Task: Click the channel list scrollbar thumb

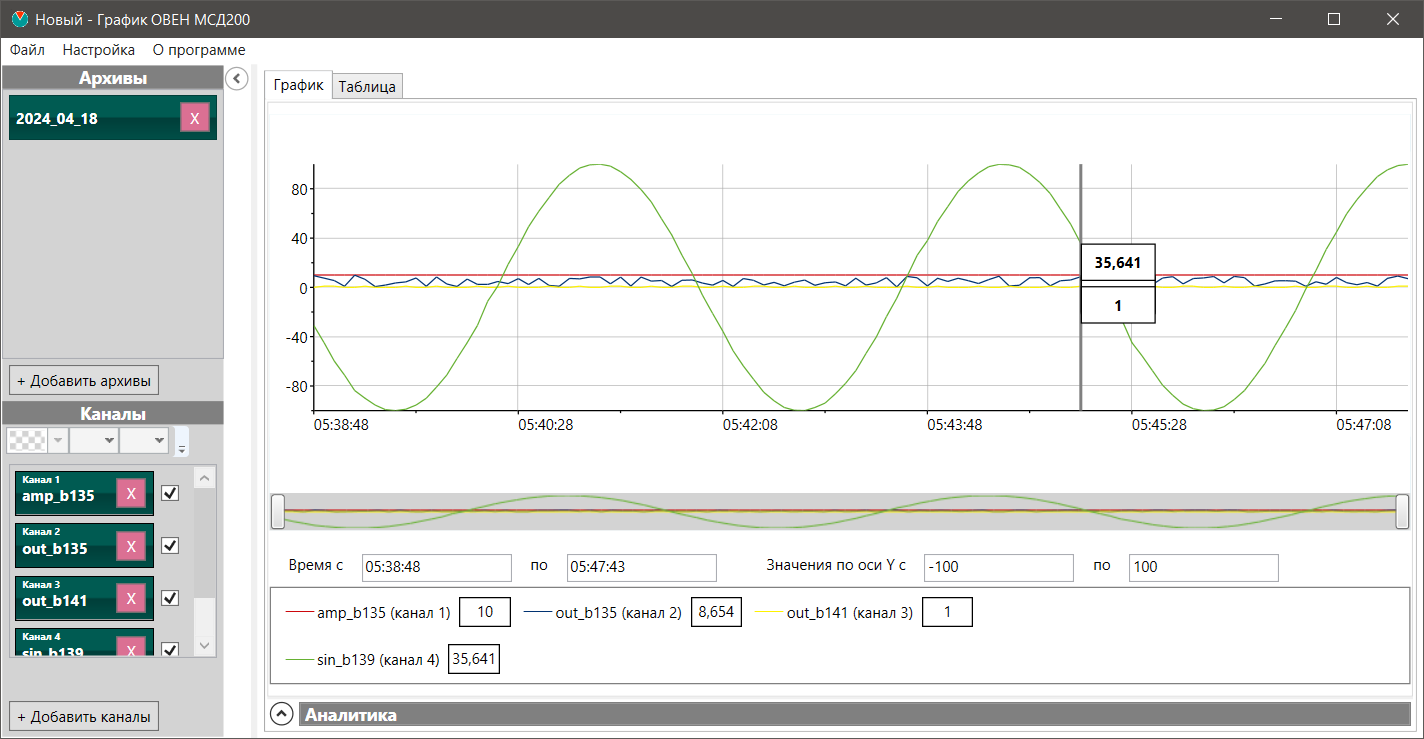Action: tap(204, 543)
